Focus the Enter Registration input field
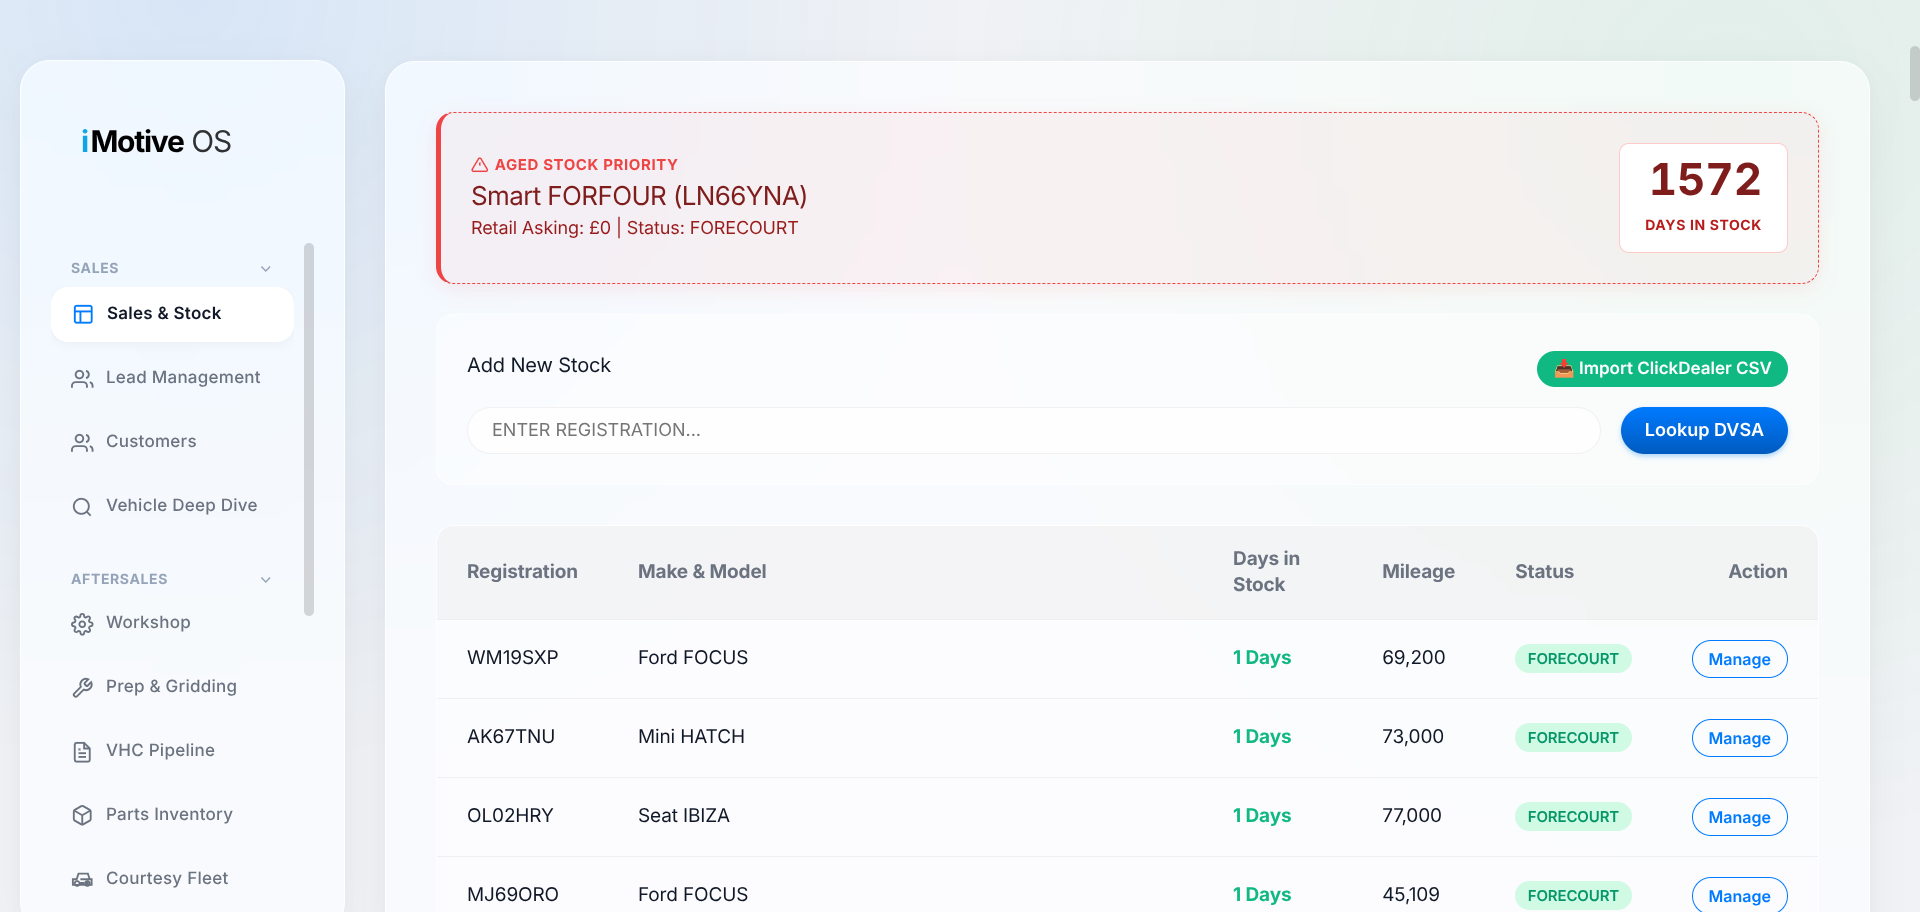The image size is (1920, 912). [x=1033, y=431]
